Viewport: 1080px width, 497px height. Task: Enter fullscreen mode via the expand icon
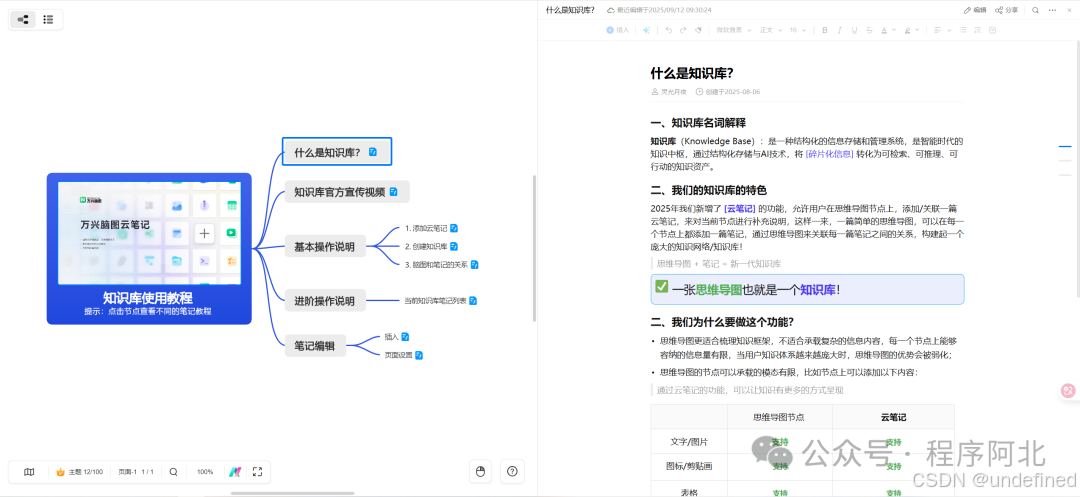click(258, 472)
